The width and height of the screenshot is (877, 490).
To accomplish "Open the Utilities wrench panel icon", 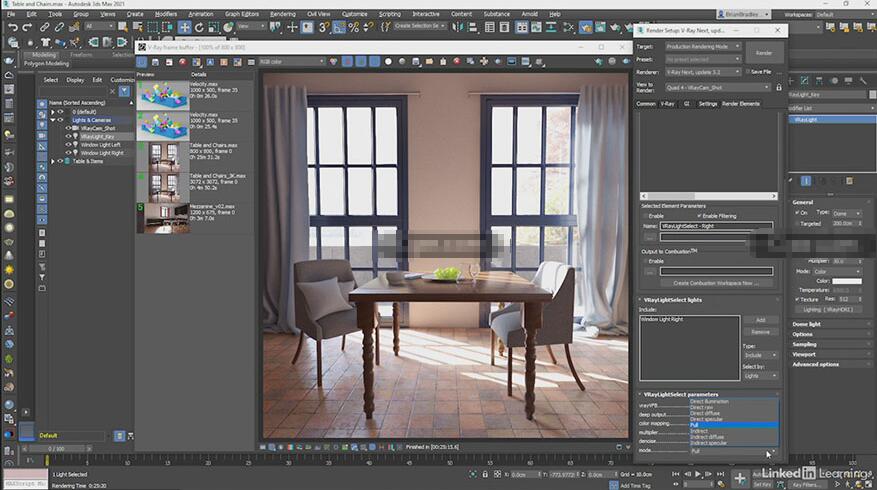I will (x=864, y=81).
